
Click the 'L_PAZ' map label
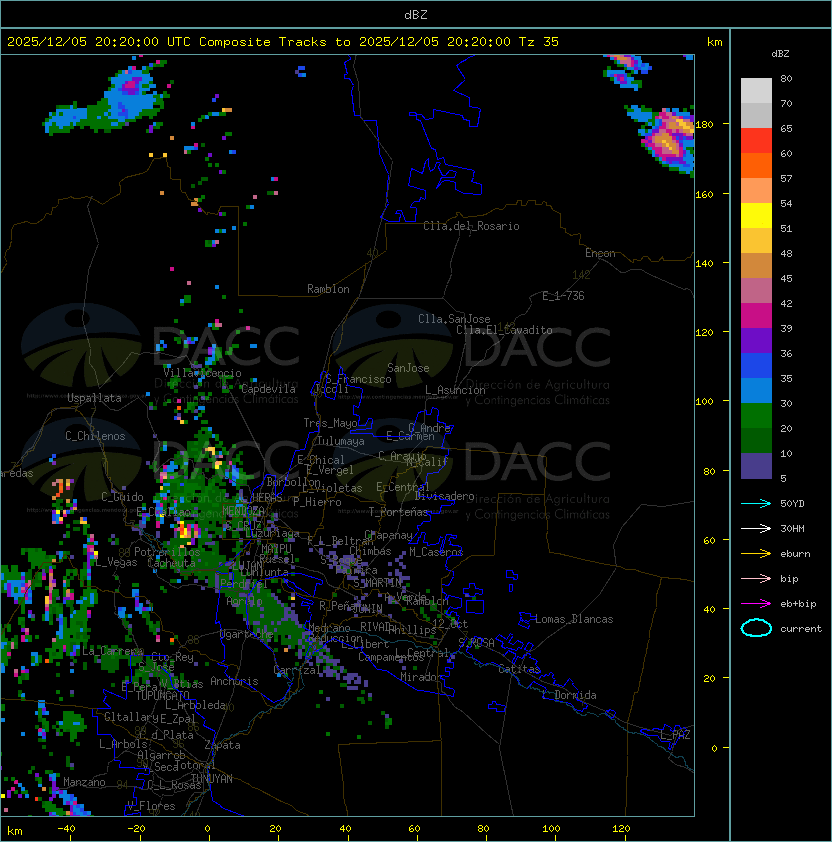pyautogui.click(x=675, y=735)
